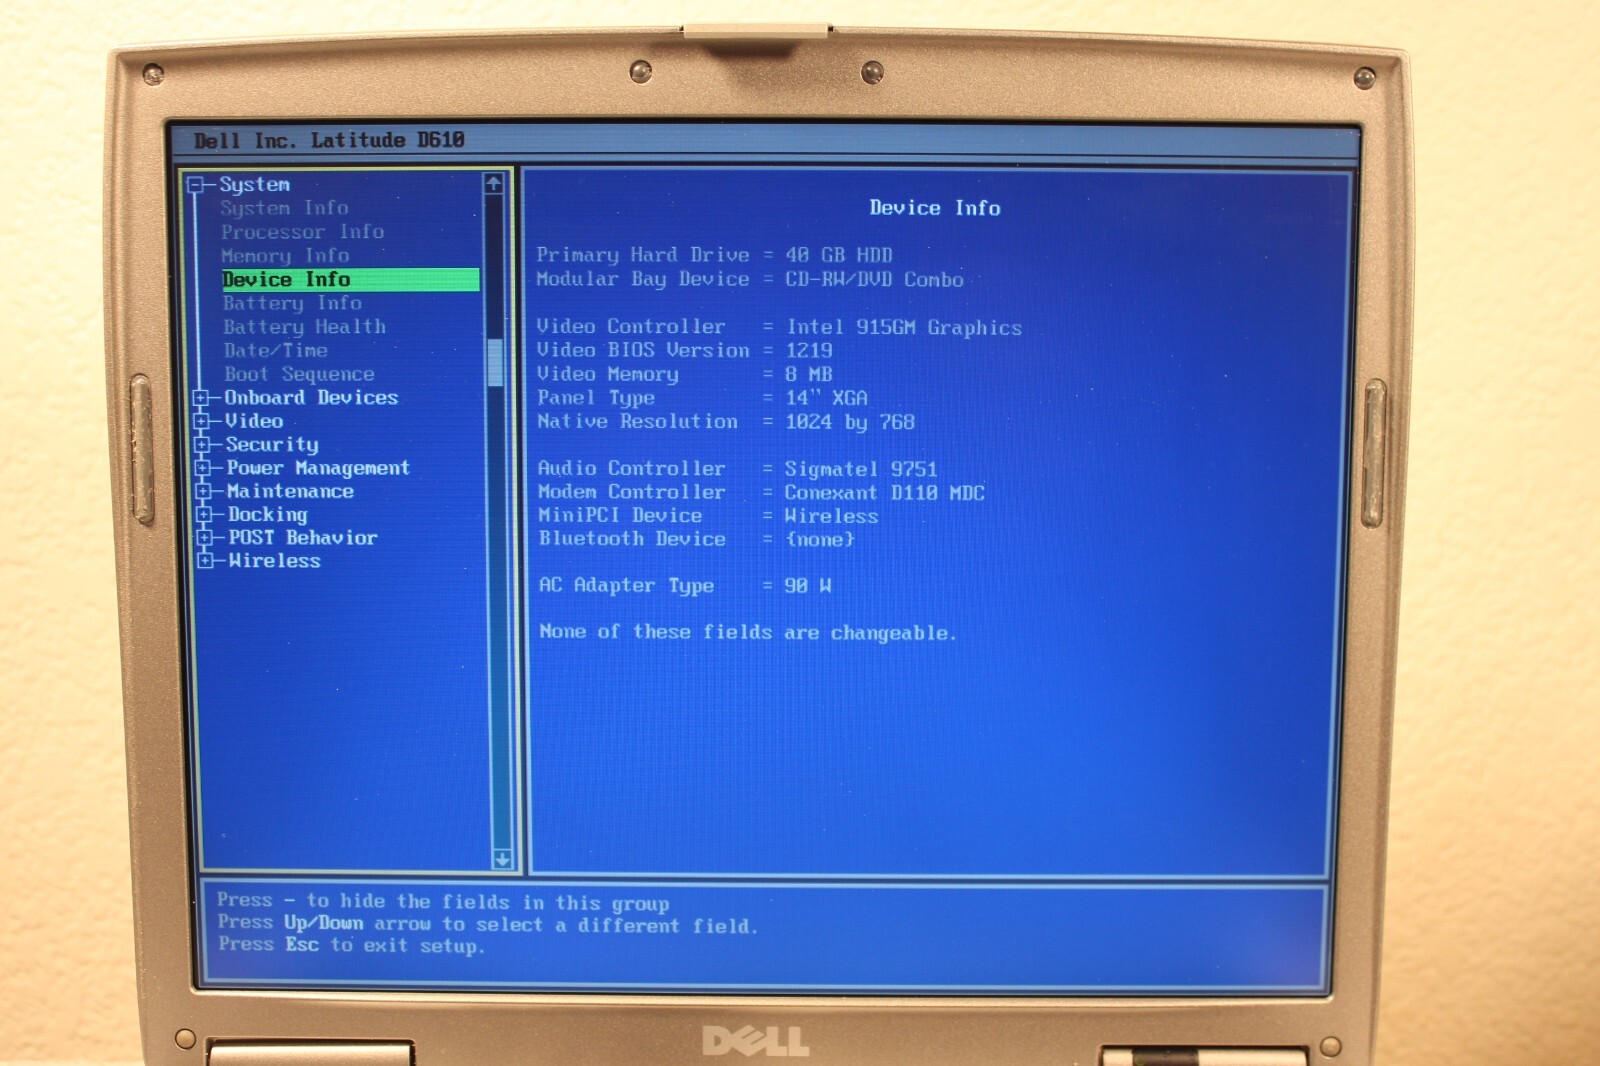The image size is (1600, 1066).
Task: Click the Intel 915GM Graphics value
Action: coord(904,328)
